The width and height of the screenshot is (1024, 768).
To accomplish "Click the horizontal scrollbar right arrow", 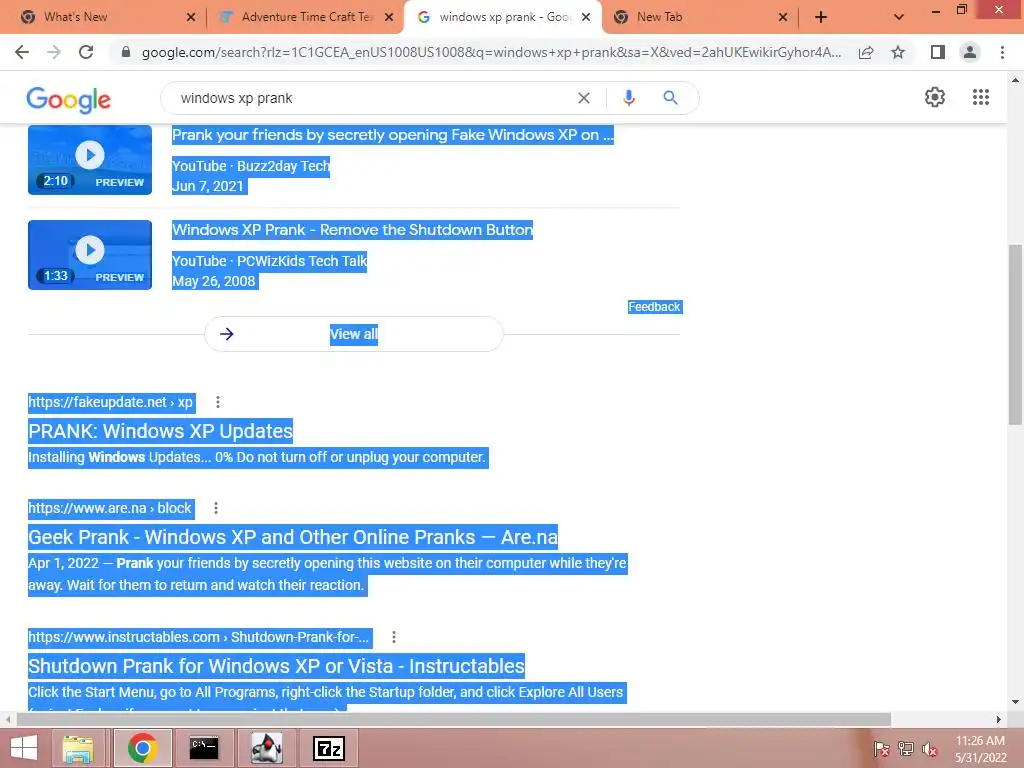I will [999, 719].
